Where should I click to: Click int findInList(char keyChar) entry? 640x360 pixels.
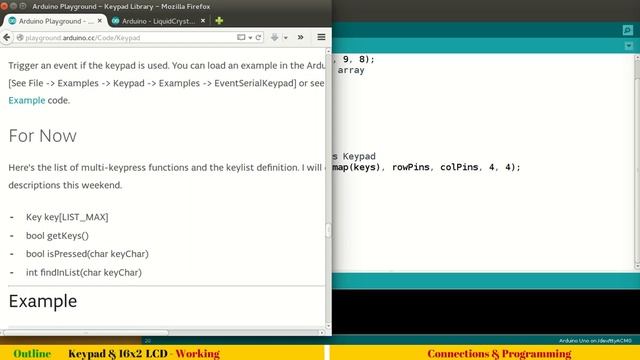tap(84, 272)
